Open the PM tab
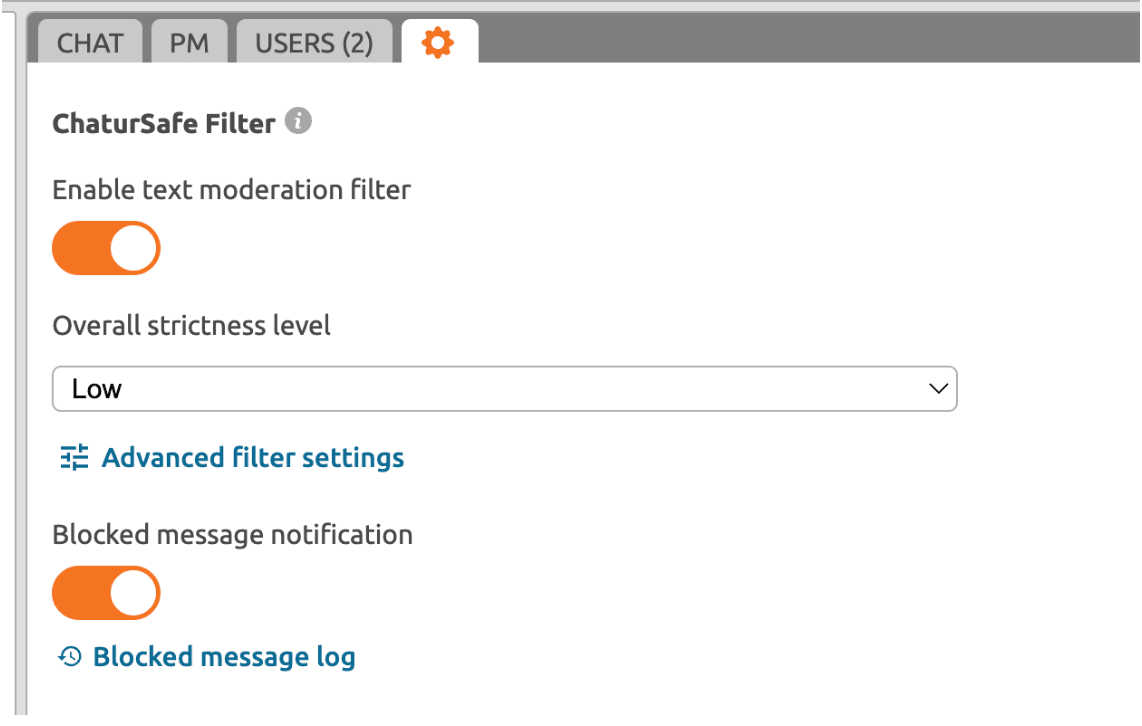 [189, 42]
